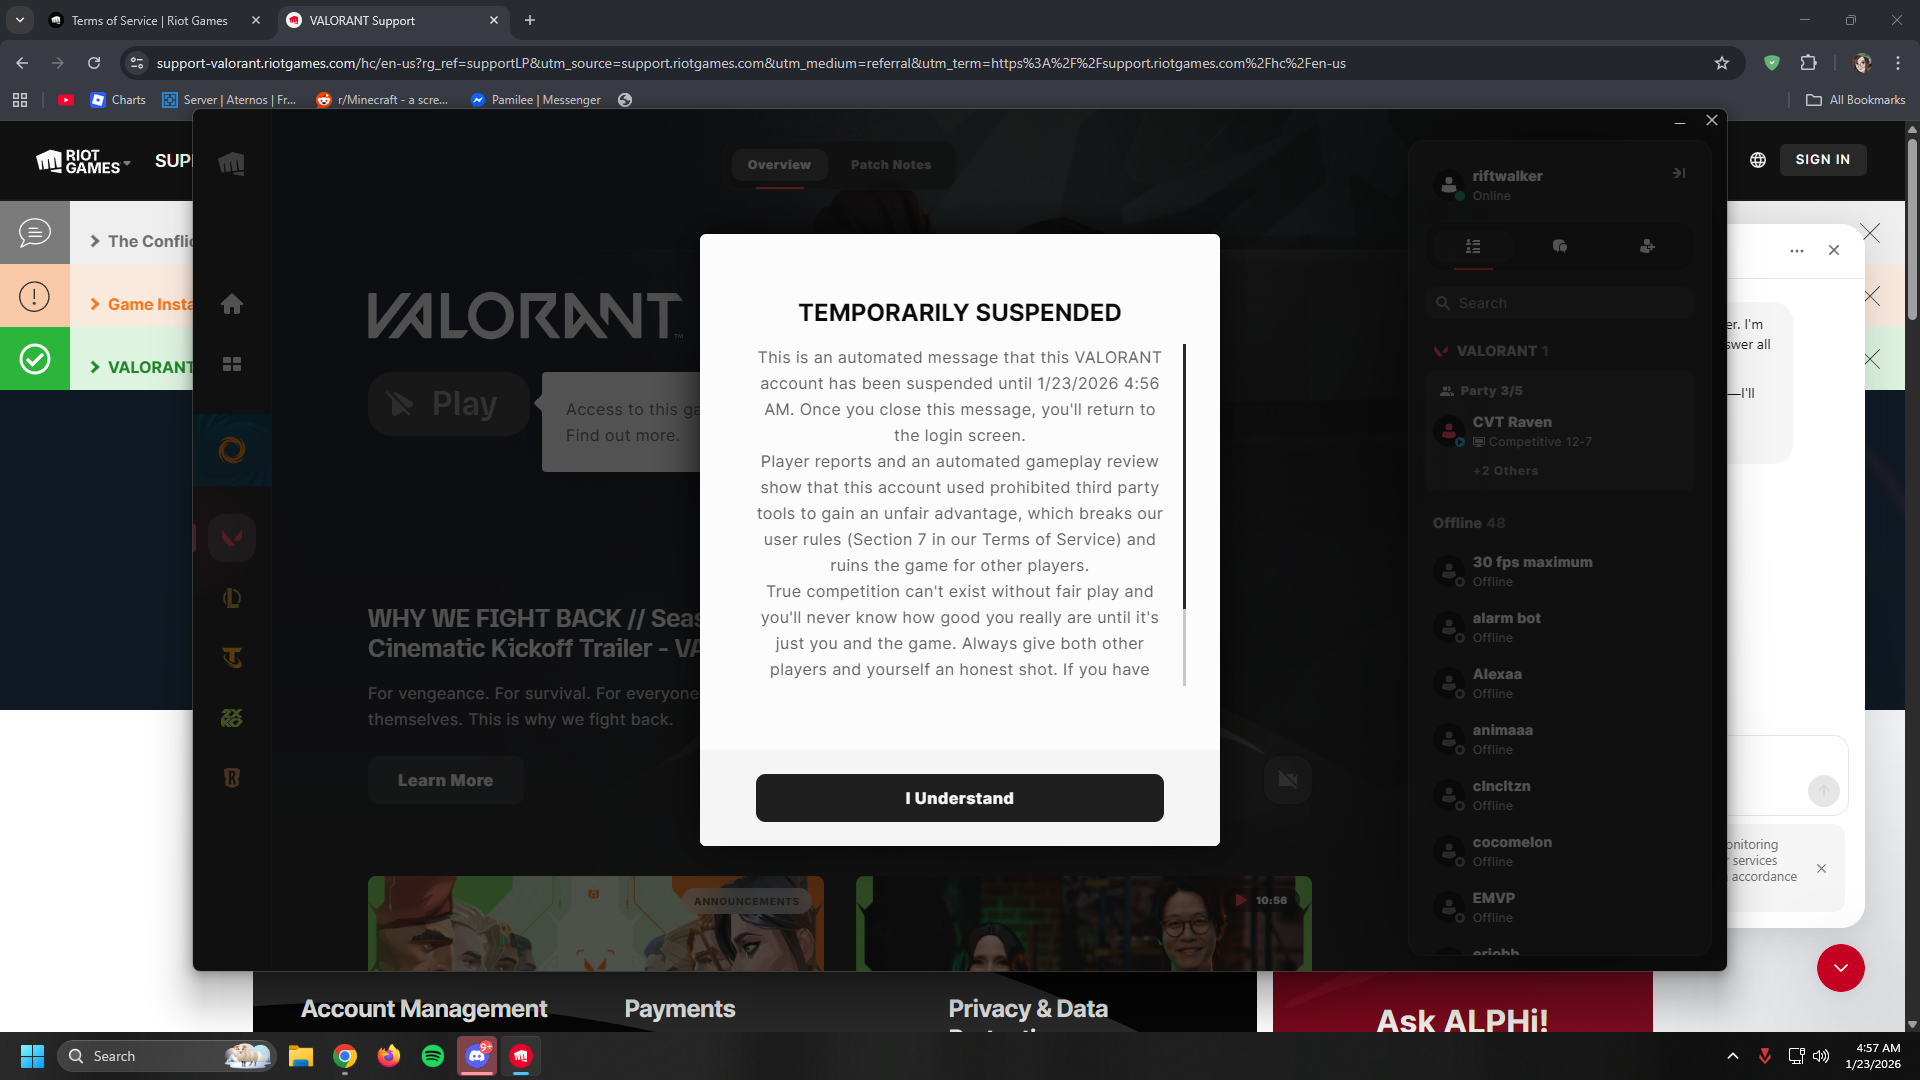Switch to Terms of Service browser tab
Screen dimensions: 1920x1080
(150, 20)
